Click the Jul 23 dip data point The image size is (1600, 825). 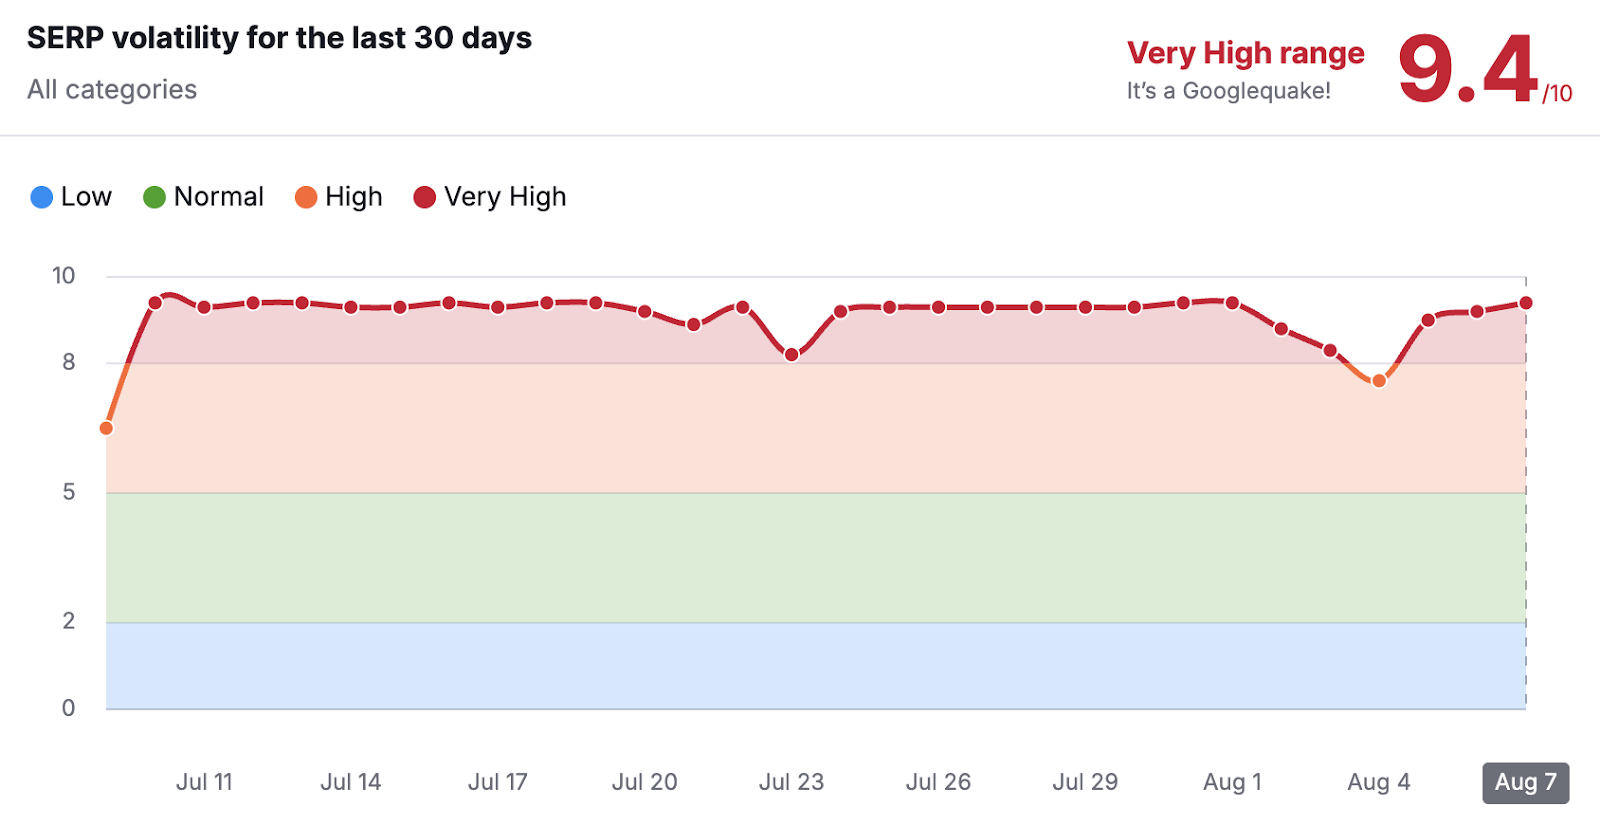pos(792,355)
